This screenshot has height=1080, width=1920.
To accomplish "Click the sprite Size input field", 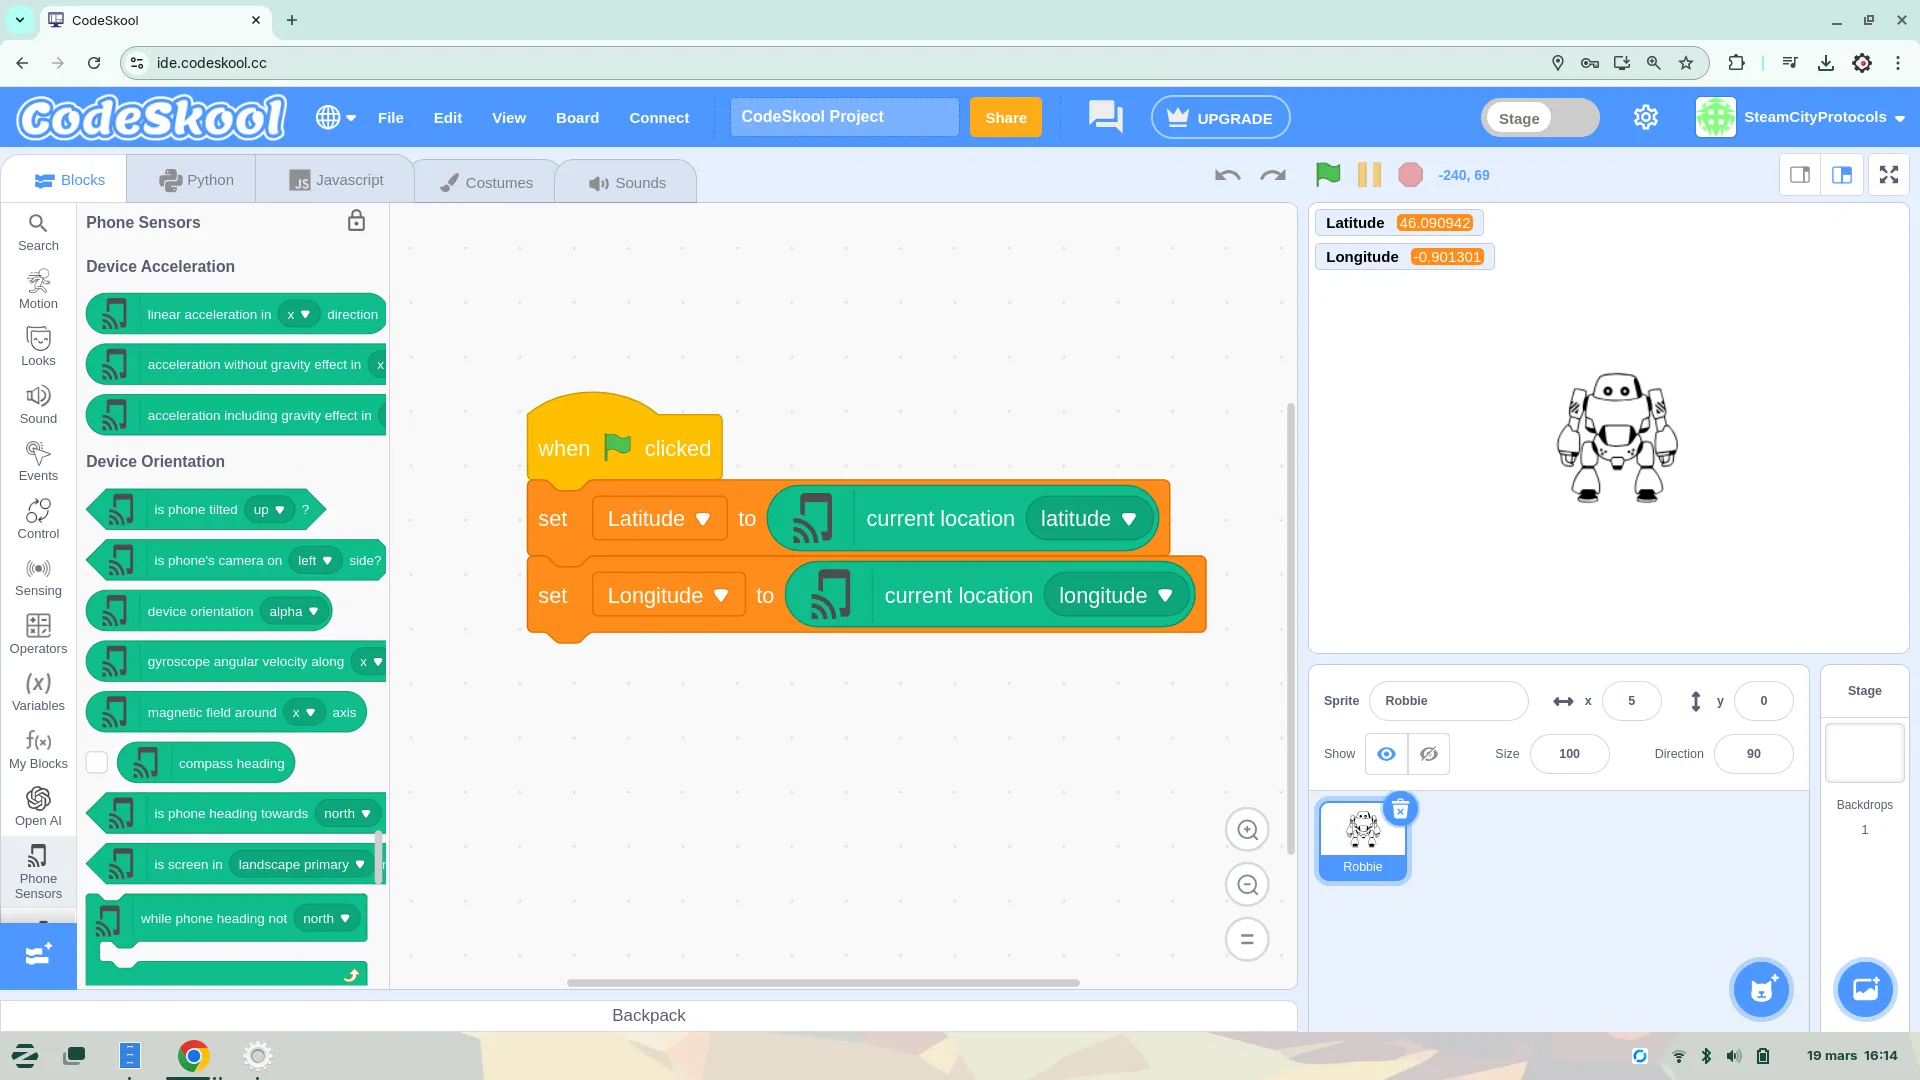I will [1569, 754].
